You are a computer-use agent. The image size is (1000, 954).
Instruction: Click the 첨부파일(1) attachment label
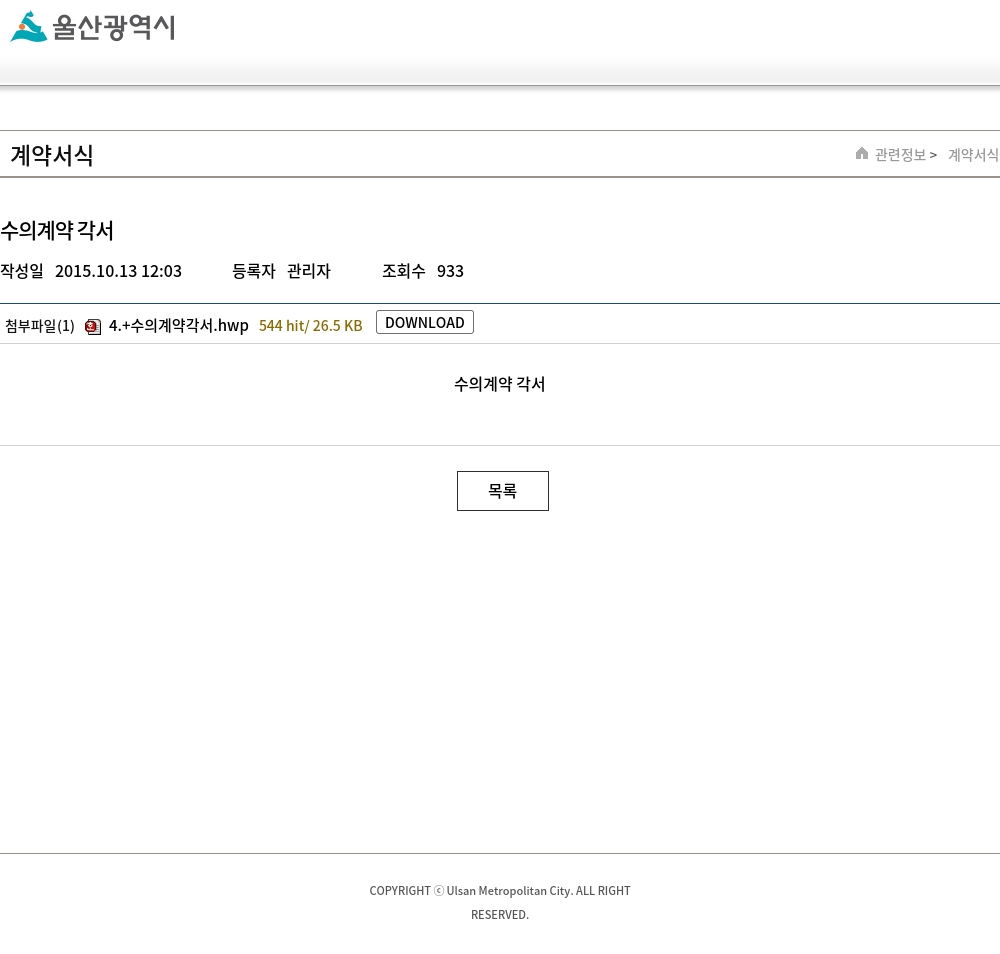pyautogui.click(x=40, y=326)
